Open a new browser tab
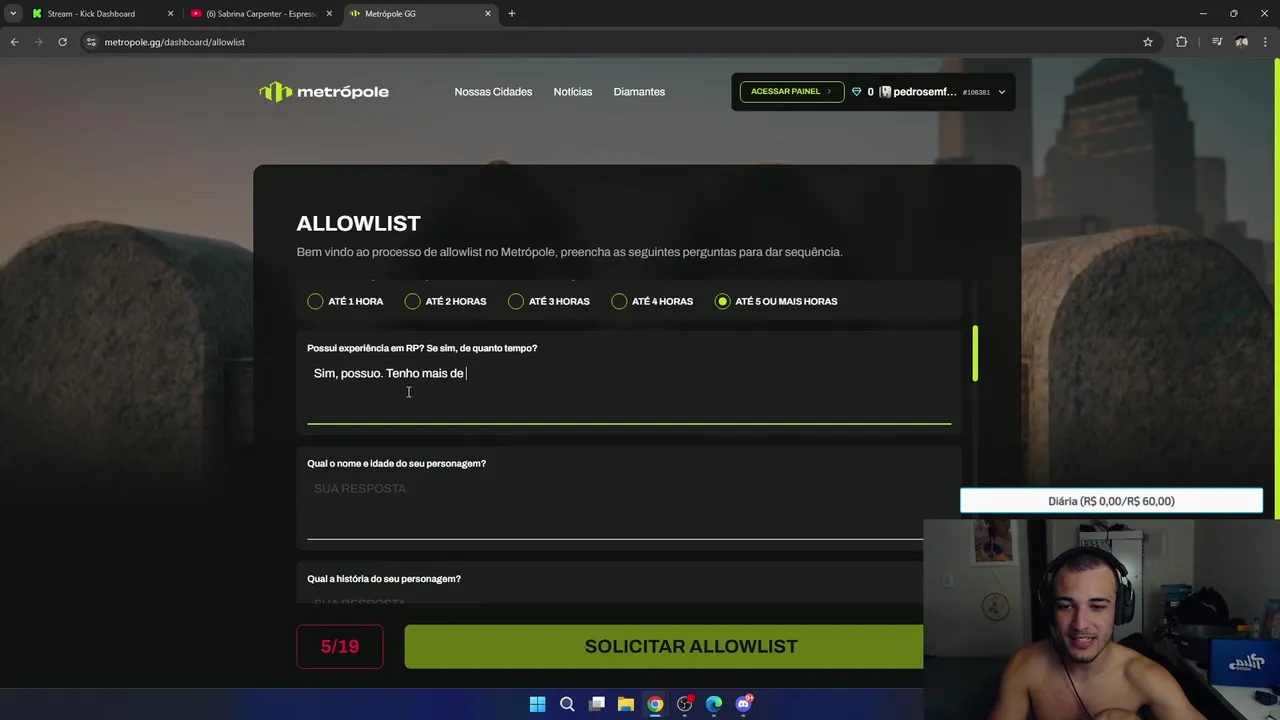1280x720 pixels. (x=512, y=14)
